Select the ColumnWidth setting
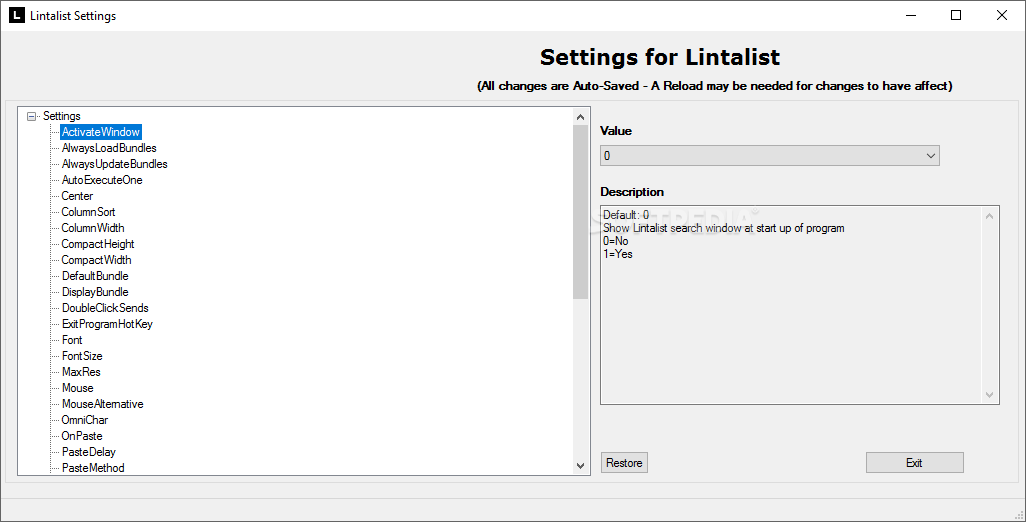1026x522 pixels. 93,228
